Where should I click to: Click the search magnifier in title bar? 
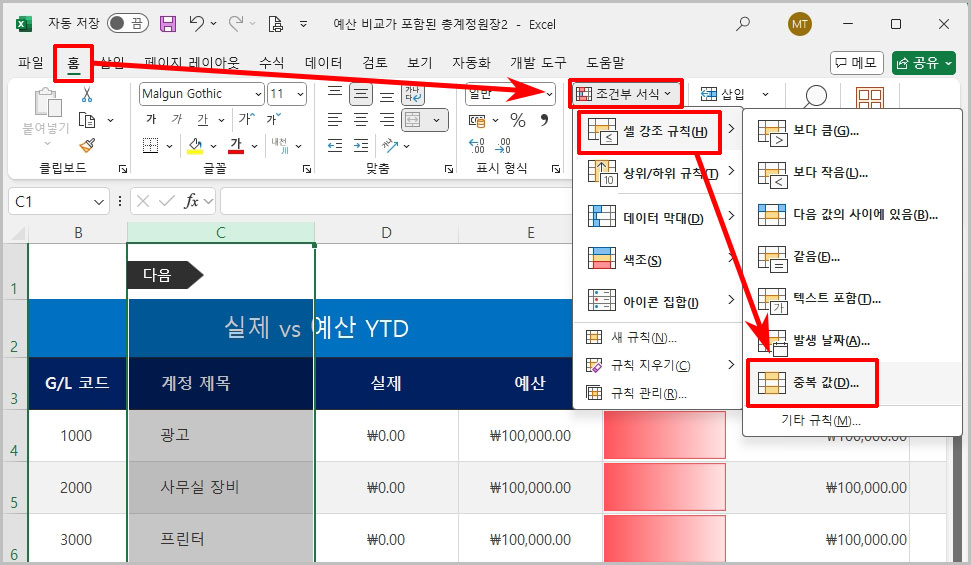click(x=742, y=24)
